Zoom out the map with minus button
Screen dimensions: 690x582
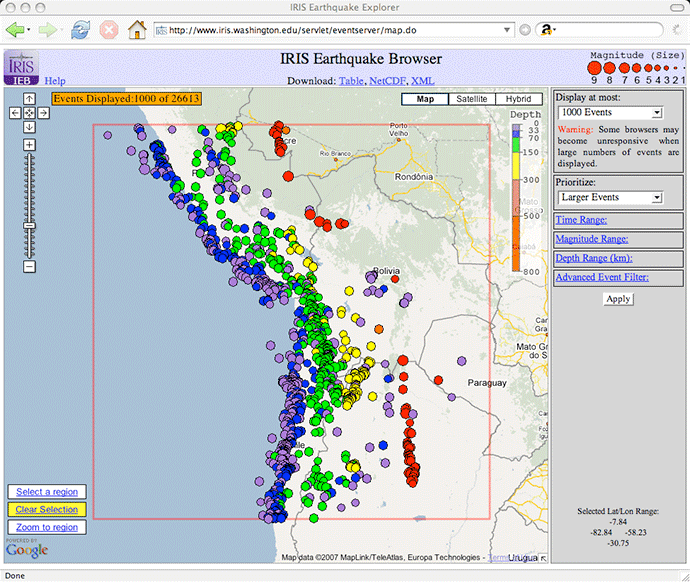(29, 266)
